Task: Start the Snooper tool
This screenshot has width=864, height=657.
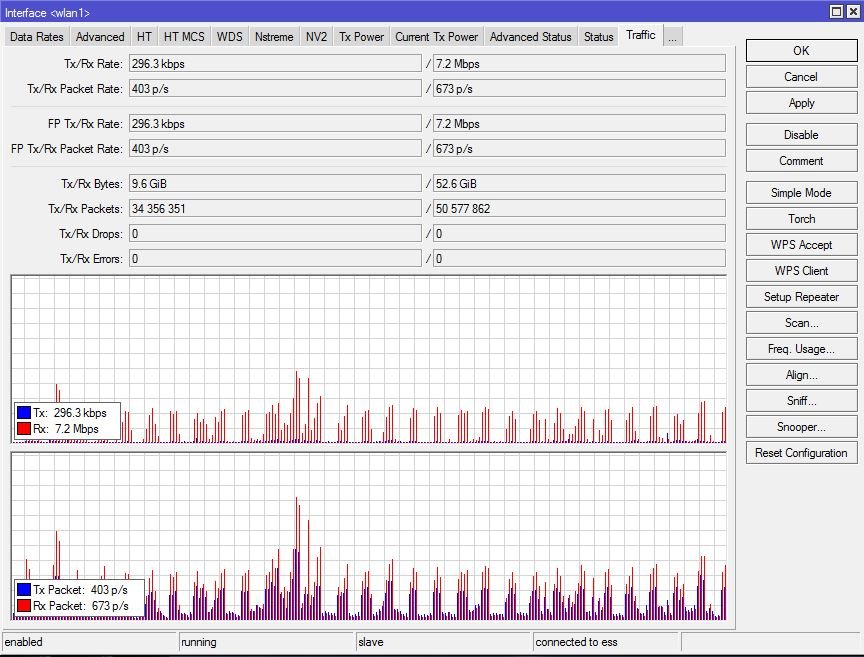Action: pos(801,427)
